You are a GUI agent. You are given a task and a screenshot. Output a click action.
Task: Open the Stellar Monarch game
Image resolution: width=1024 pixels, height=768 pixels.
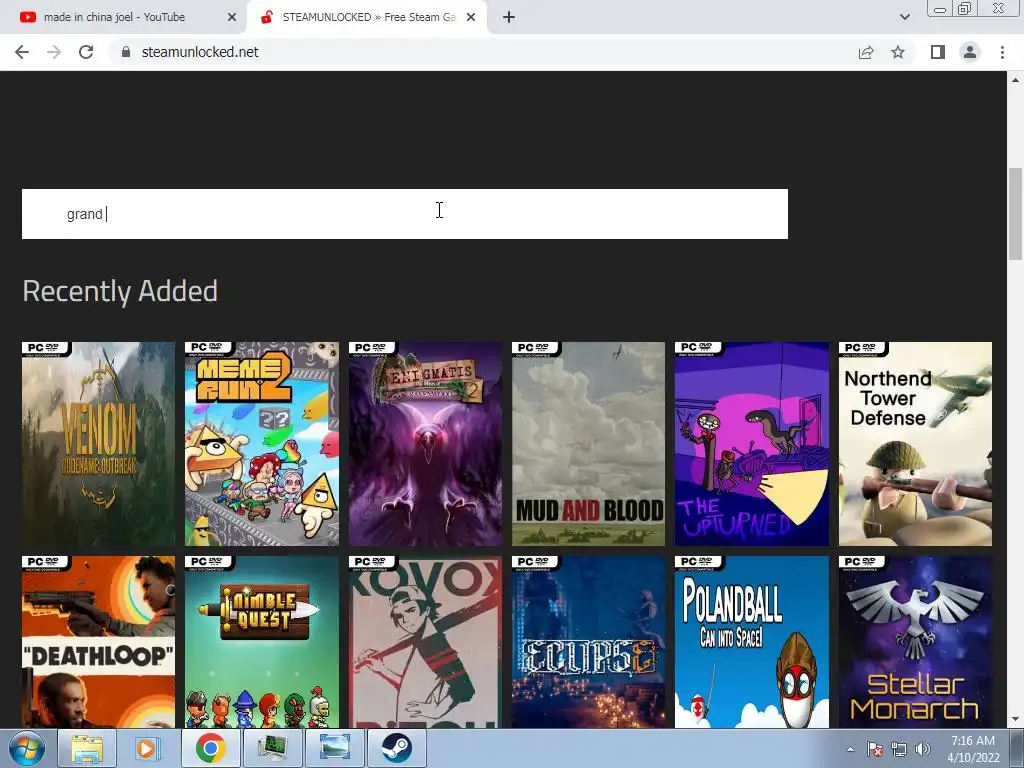point(915,642)
